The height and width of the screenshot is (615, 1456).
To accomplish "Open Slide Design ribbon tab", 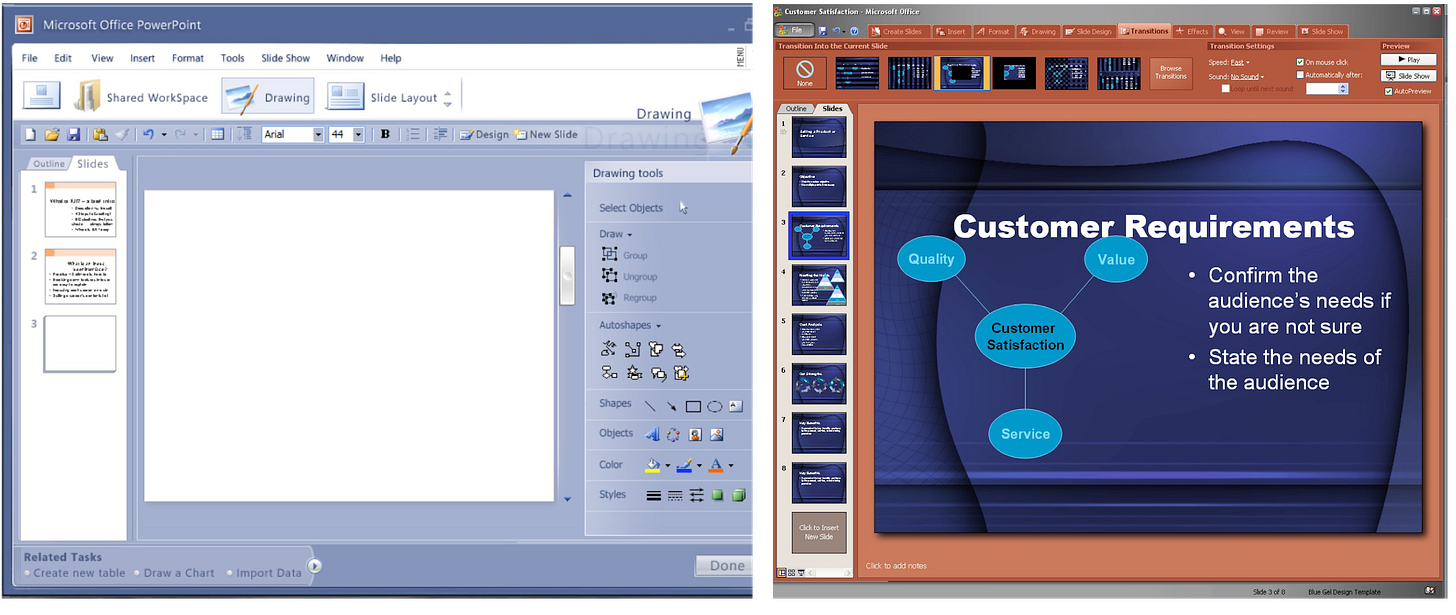I will pos(1089,31).
